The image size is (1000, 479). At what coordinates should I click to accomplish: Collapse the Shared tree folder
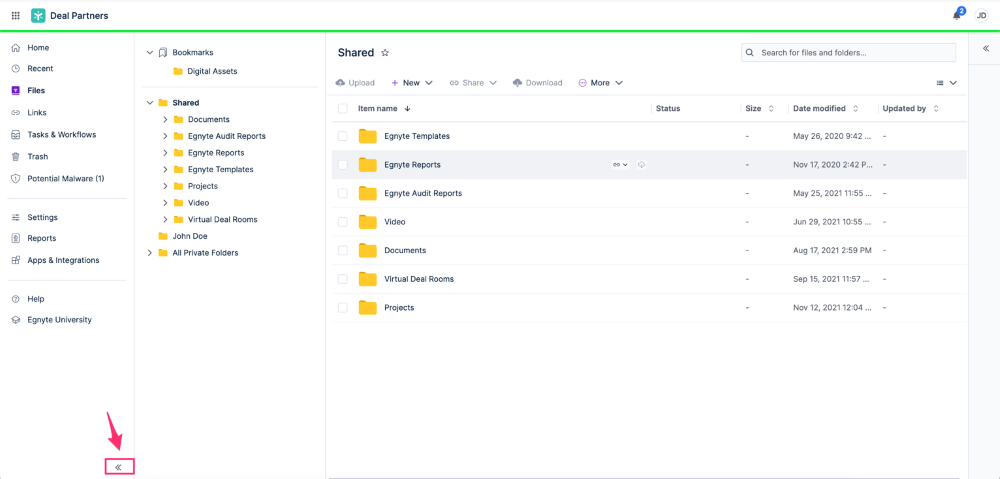click(x=150, y=103)
